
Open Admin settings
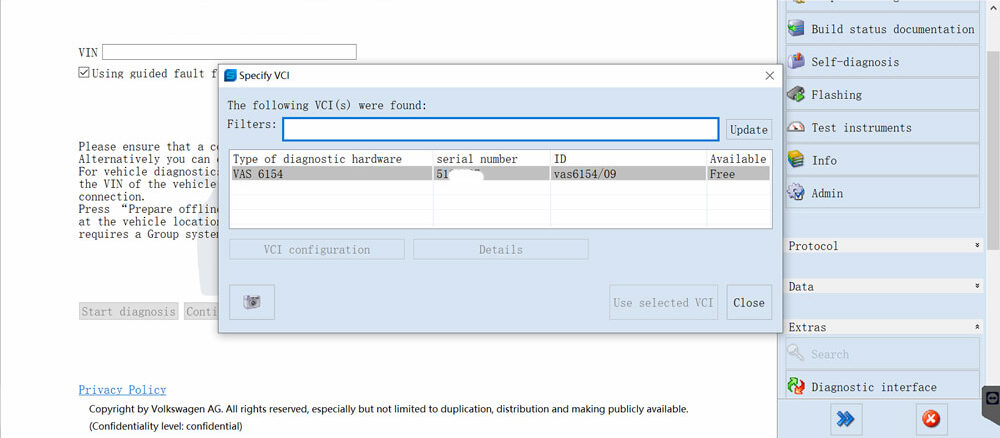(883, 193)
